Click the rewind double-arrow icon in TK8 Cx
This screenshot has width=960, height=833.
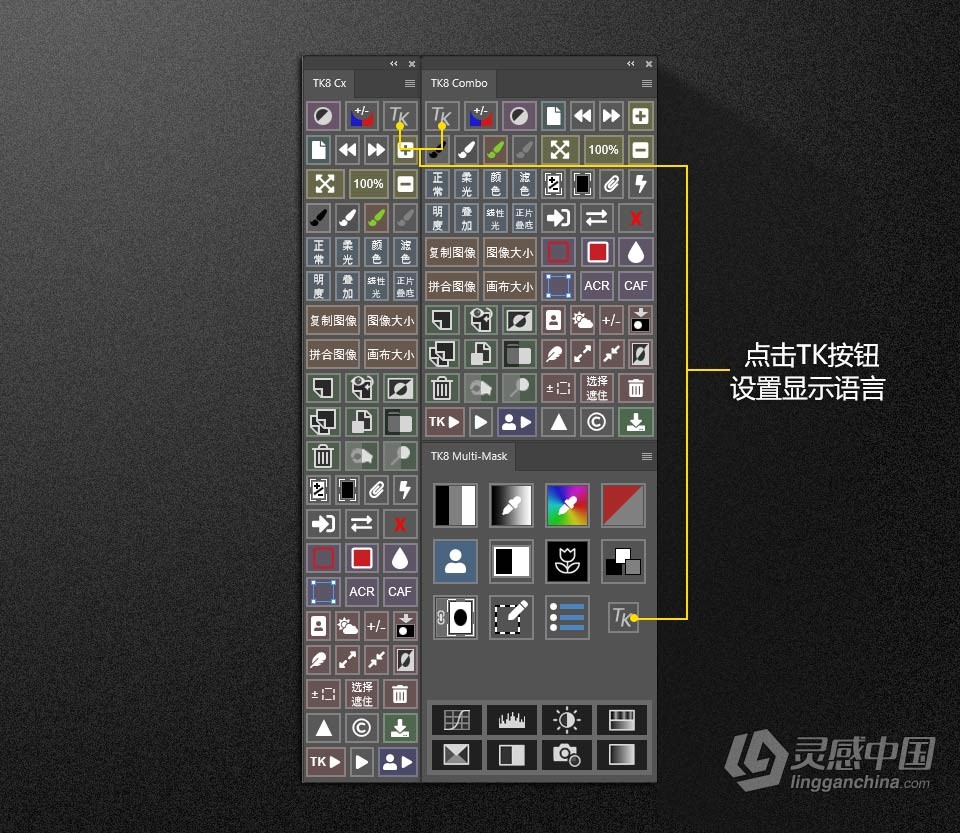click(x=348, y=149)
